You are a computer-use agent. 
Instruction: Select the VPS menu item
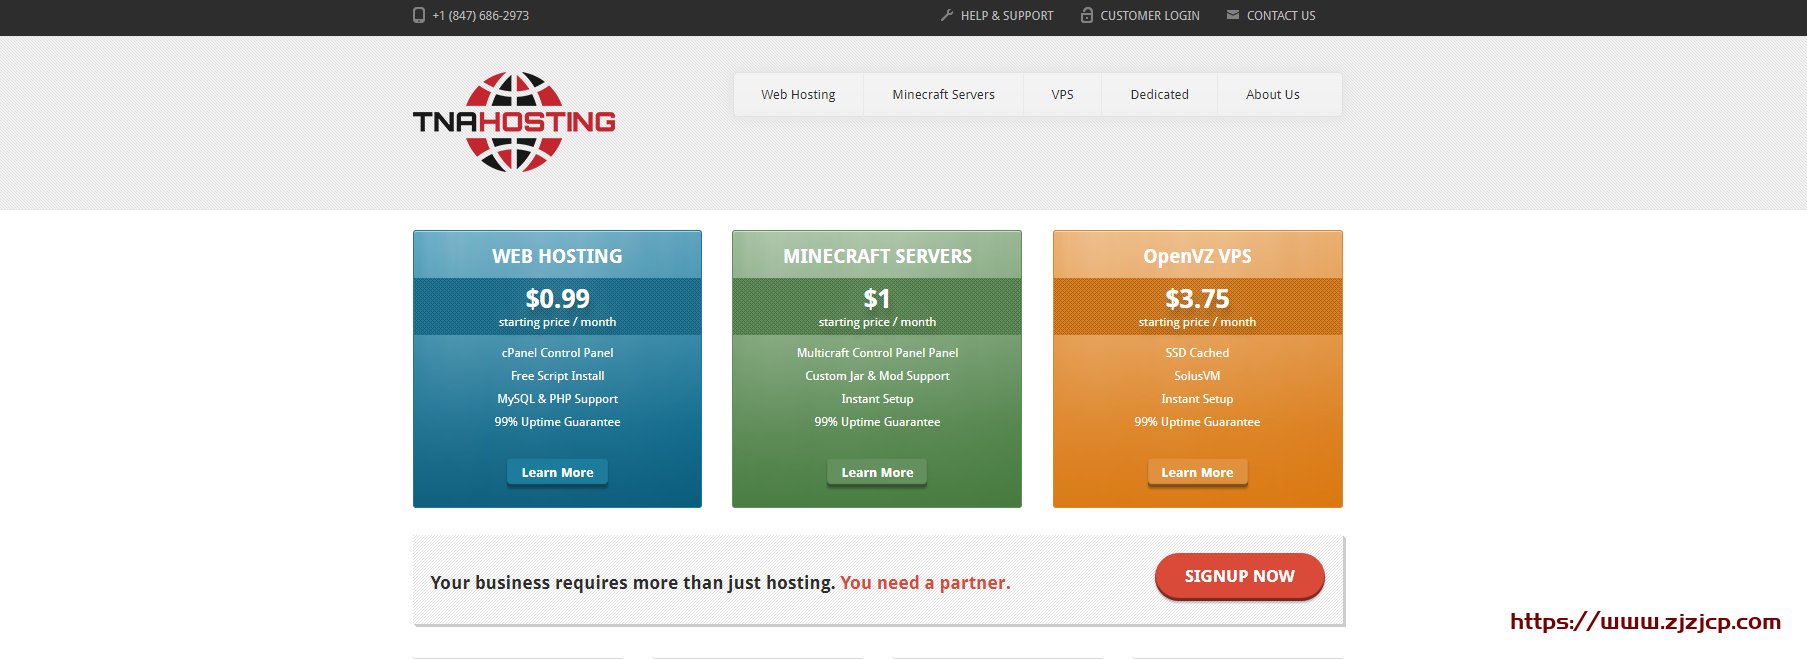1062,95
